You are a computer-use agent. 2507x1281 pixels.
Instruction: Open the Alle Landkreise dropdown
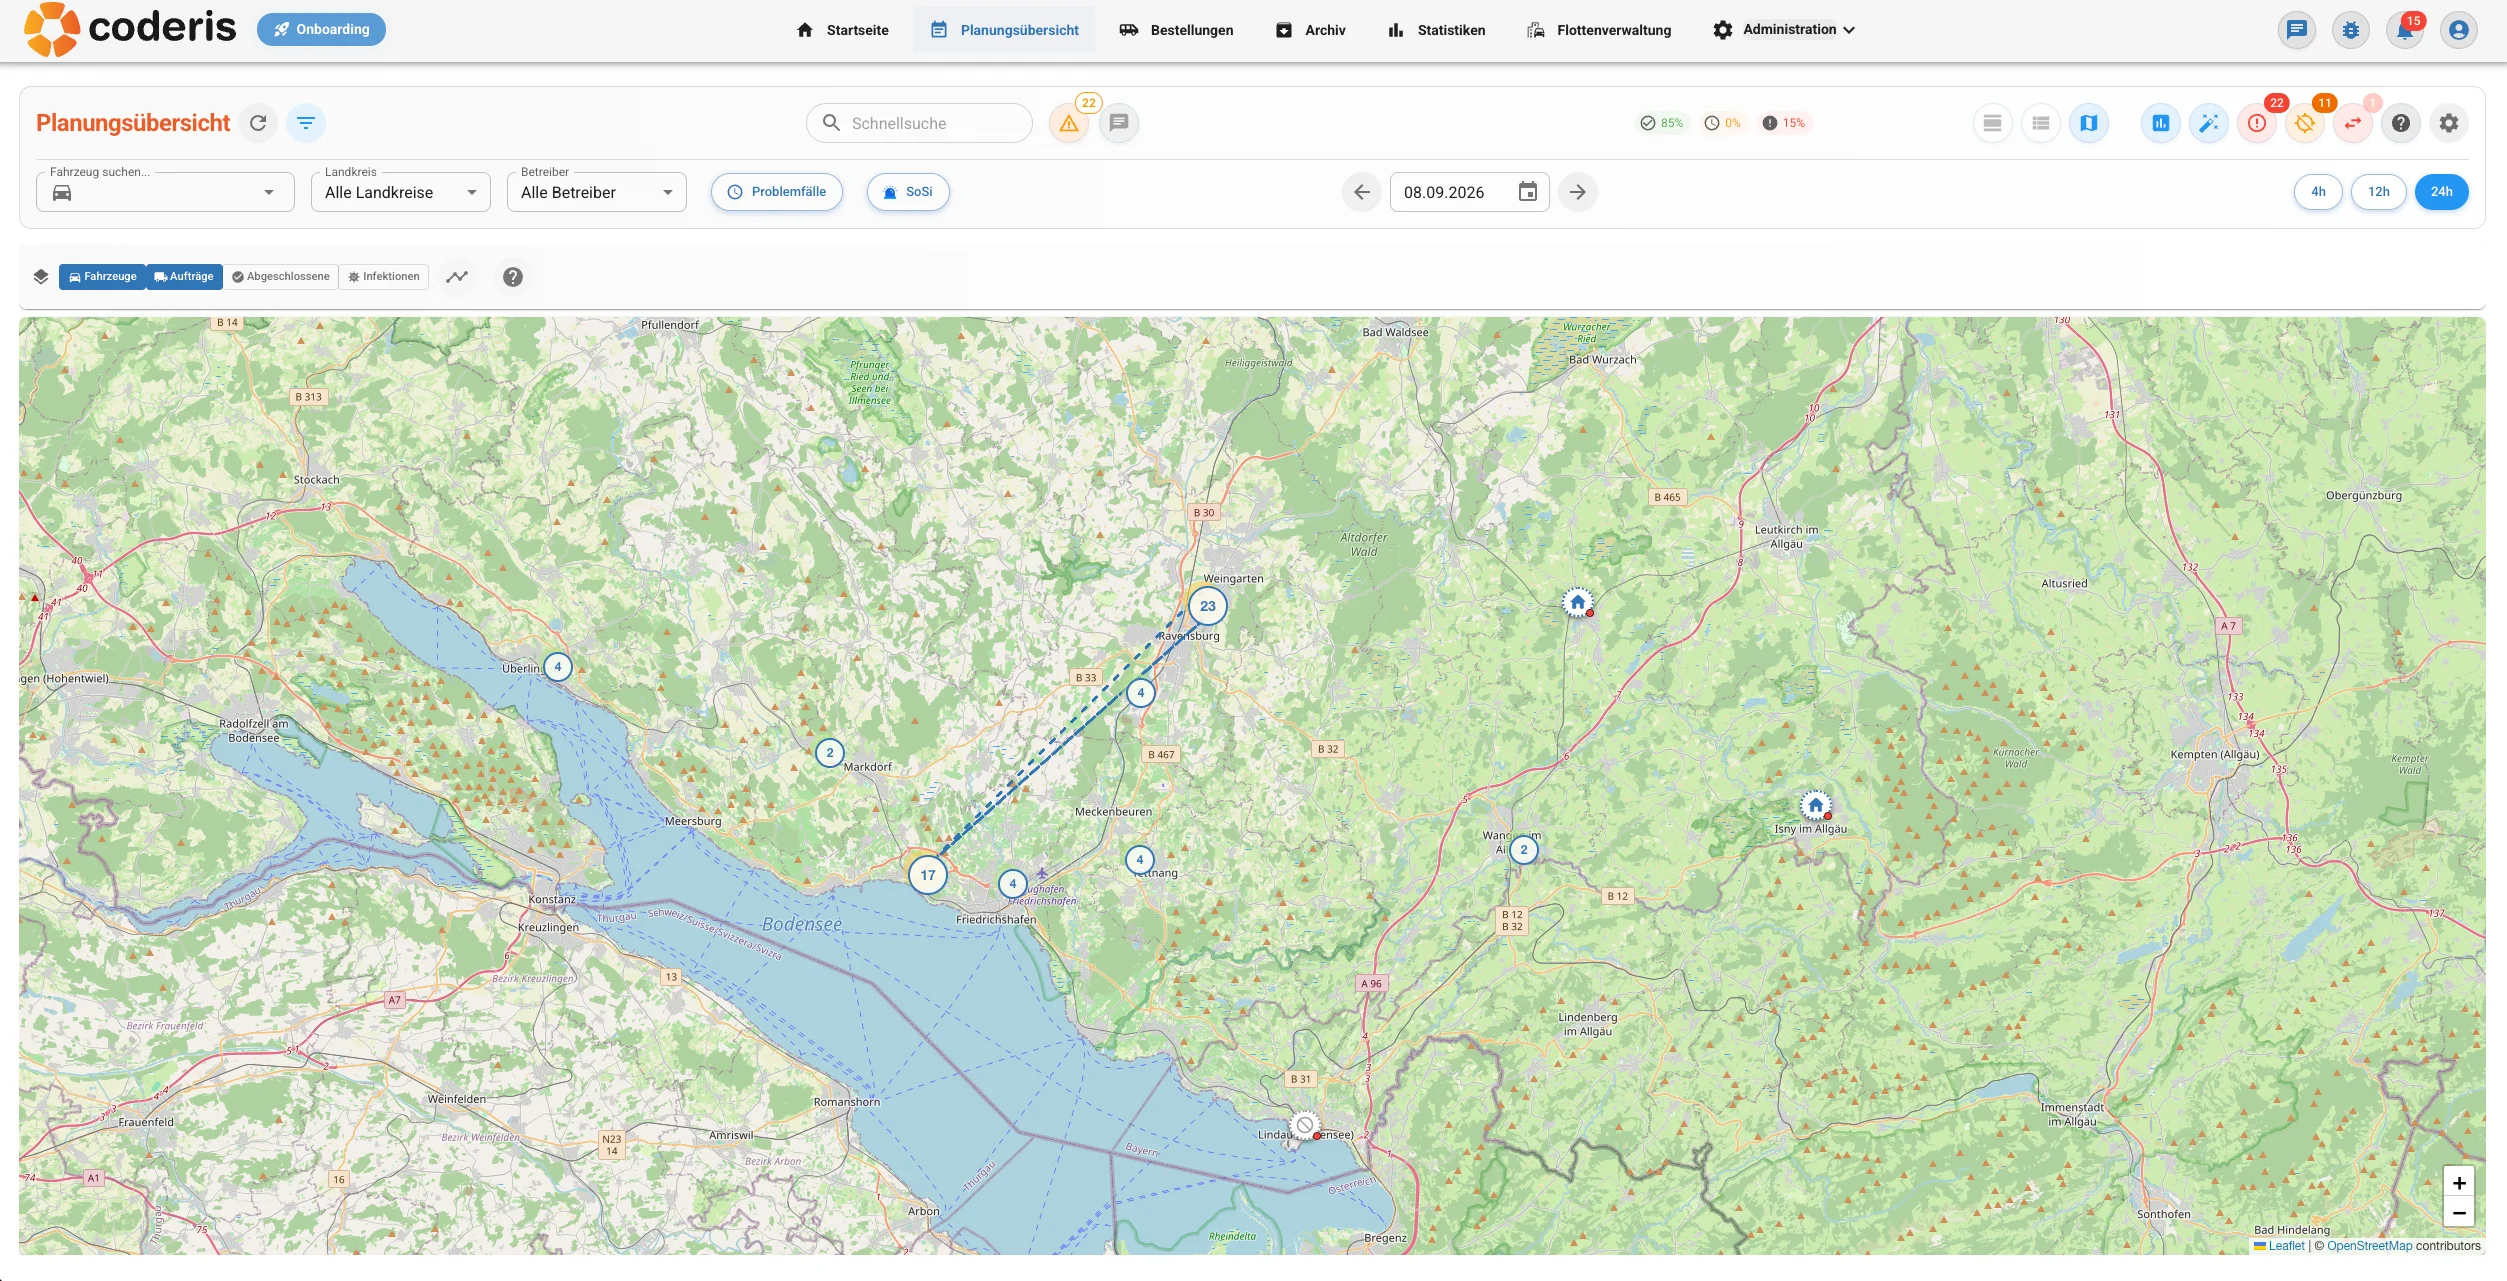point(401,192)
